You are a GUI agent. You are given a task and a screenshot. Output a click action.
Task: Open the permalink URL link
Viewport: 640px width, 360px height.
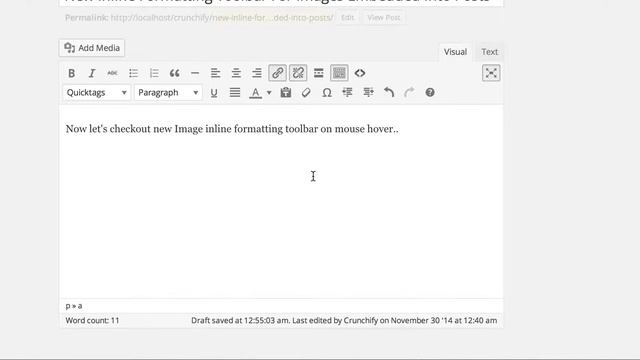click(222, 18)
